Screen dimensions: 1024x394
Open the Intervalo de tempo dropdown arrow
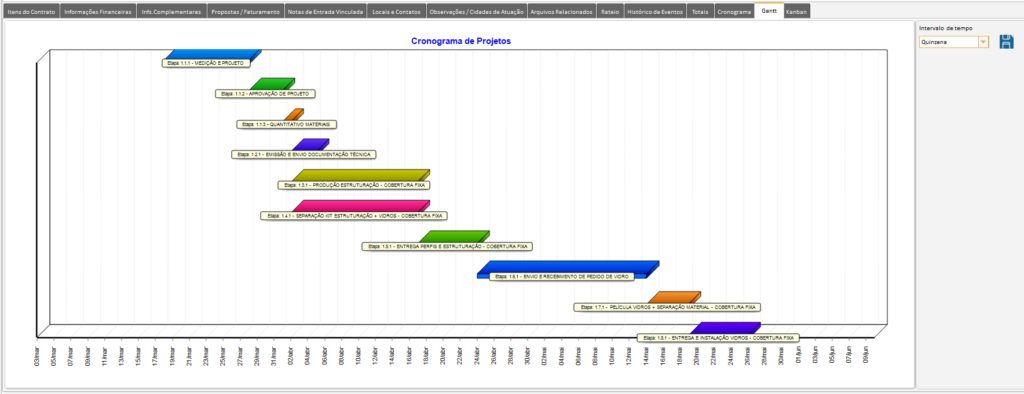(x=983, y=42)
